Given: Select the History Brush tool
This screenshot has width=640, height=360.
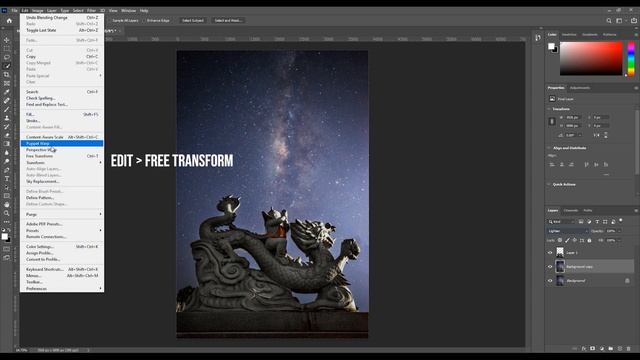Looking at the screenshot, I should [x=7, y=127].
